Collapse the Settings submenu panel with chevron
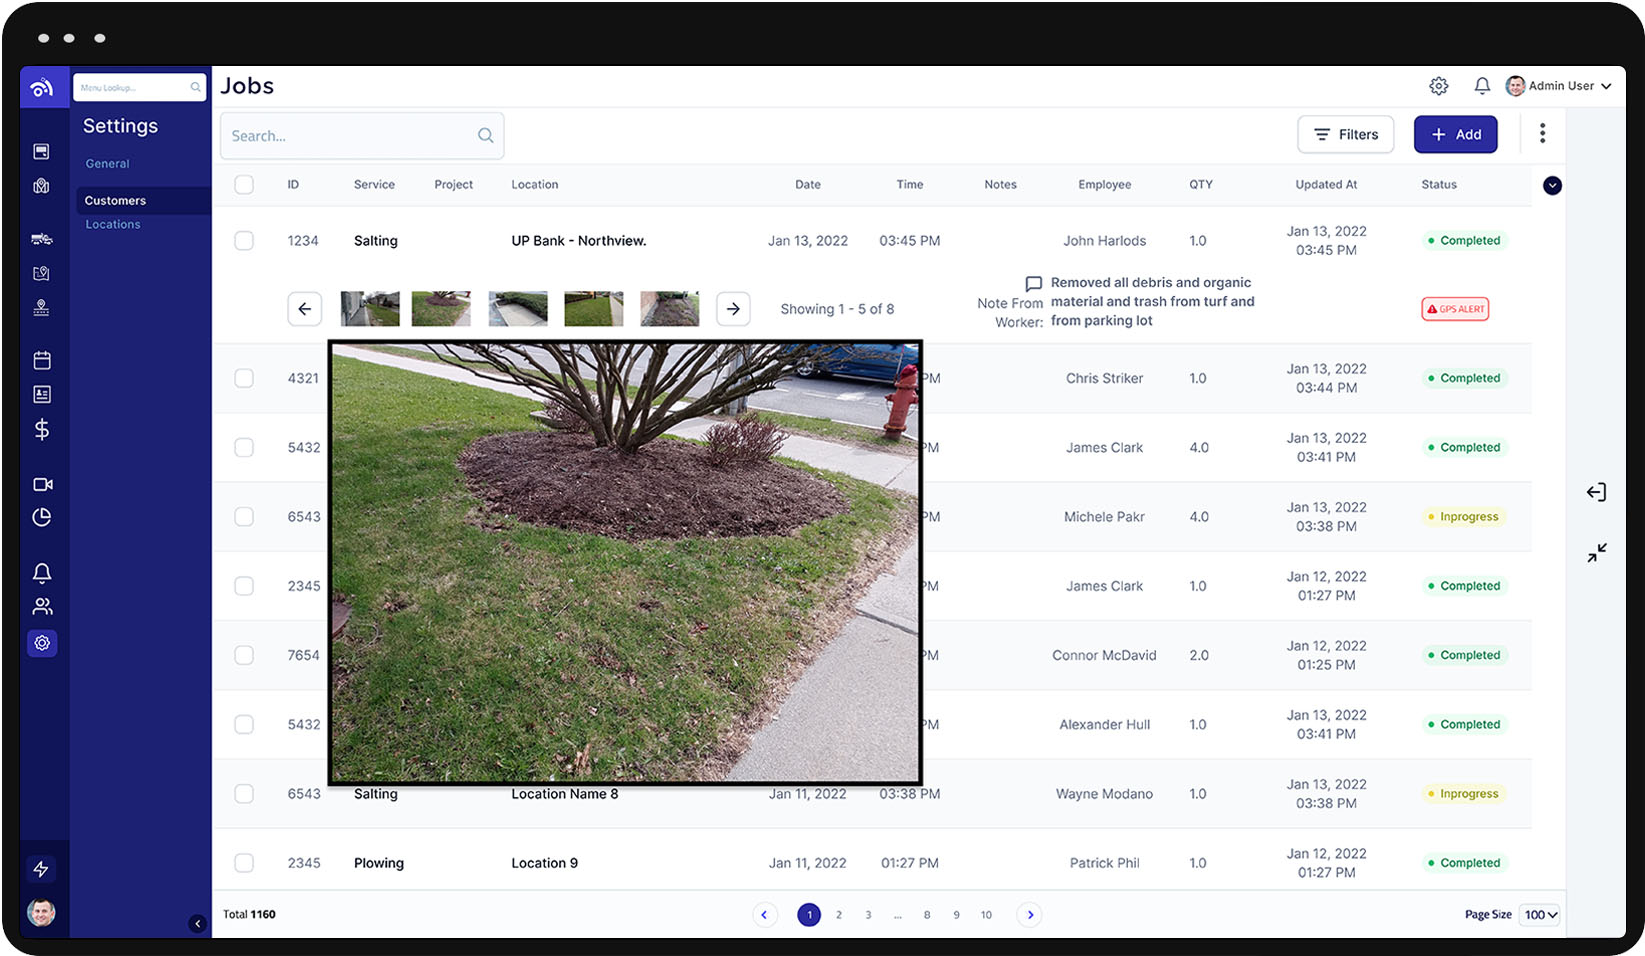This screenshot has height=956, width=1645. (197, 924)
